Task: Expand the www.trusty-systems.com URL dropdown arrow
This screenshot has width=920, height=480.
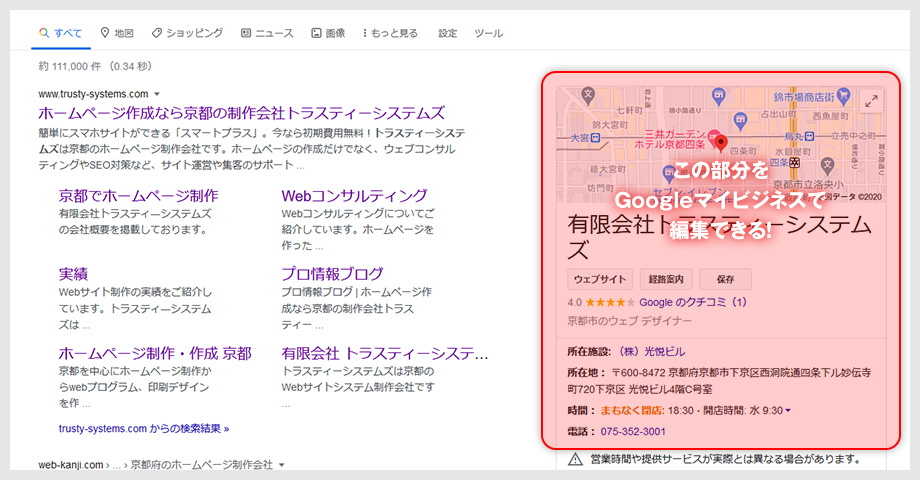Action: pos(157,94)
